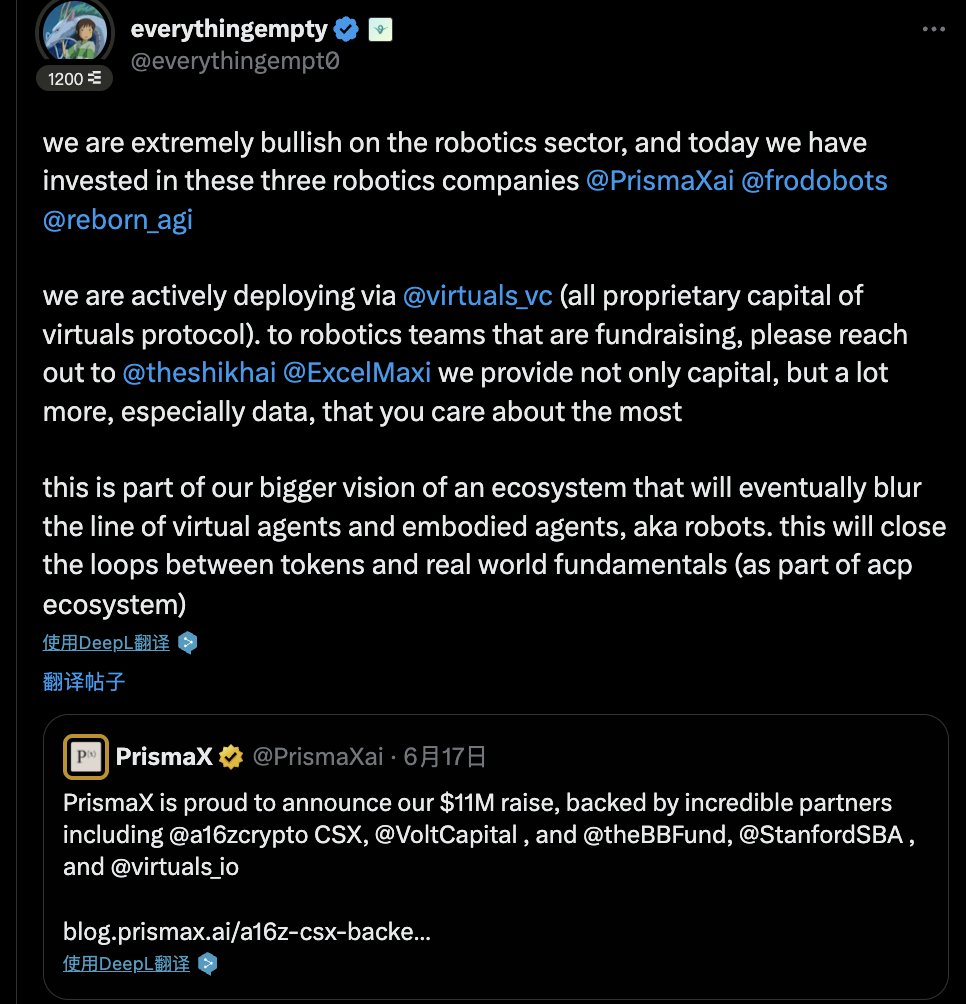This screenshot has height=1004, width=966.
Task: Open the @virtuals_vc mention link
Action: (478, 296)
